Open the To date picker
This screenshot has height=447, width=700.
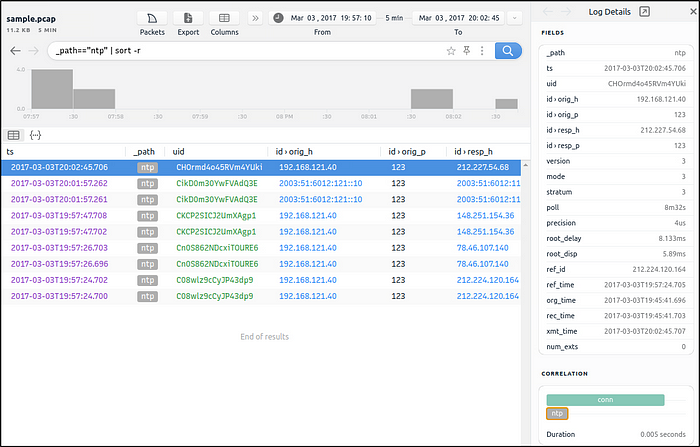[x=458, y=18]
